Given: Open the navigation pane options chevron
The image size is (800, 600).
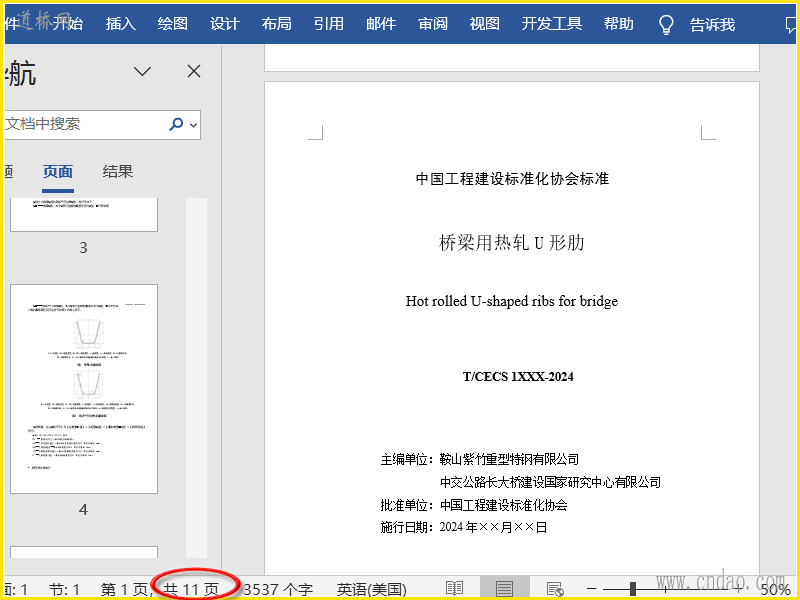Looking at the screenshot, I should pos(142,71).
